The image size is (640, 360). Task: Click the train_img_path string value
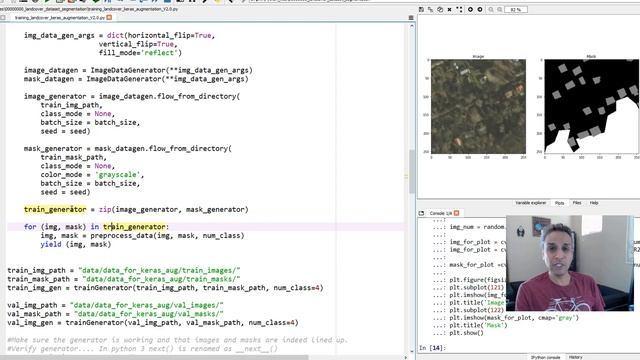pos(159,270)
